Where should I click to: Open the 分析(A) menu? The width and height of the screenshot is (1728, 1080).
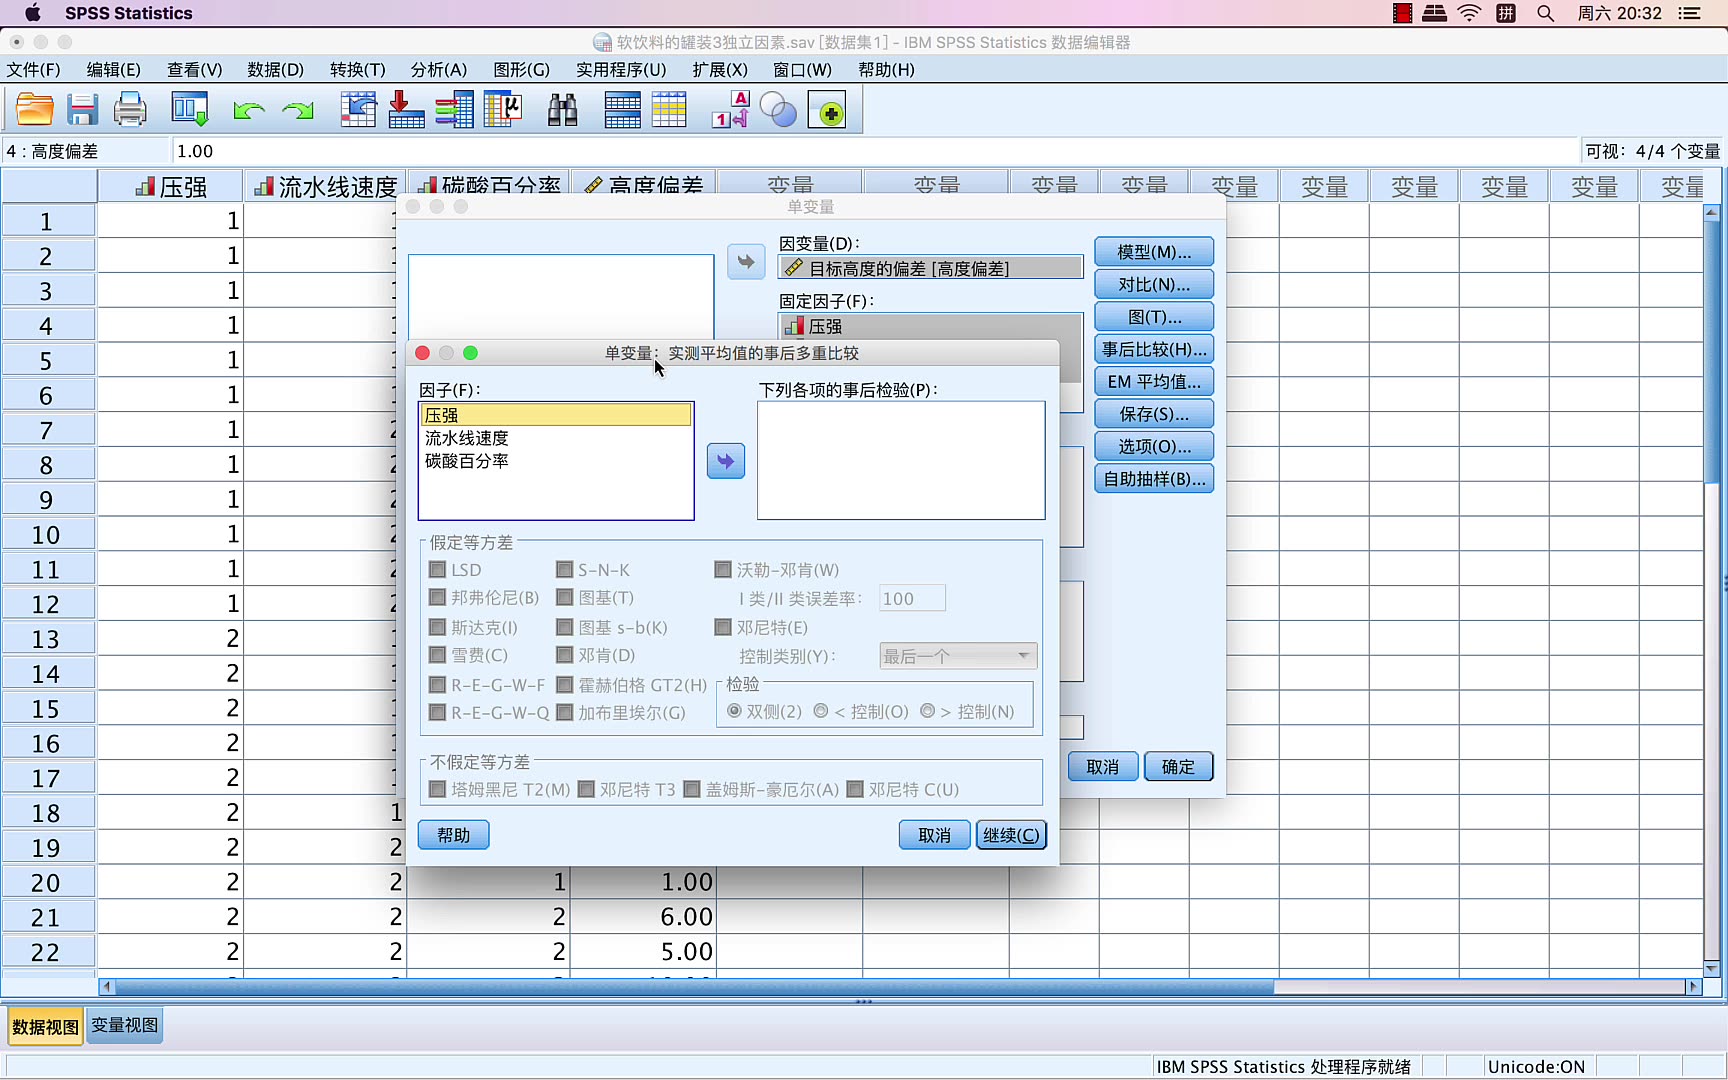point(439,70)
